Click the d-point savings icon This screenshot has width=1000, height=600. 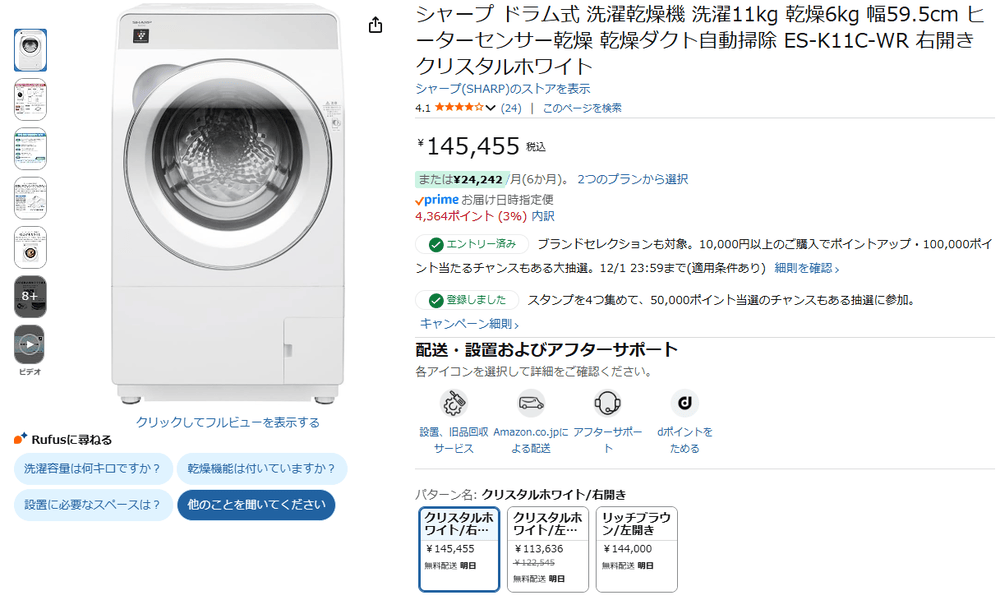pyautogui.click(x=685, y=403)
